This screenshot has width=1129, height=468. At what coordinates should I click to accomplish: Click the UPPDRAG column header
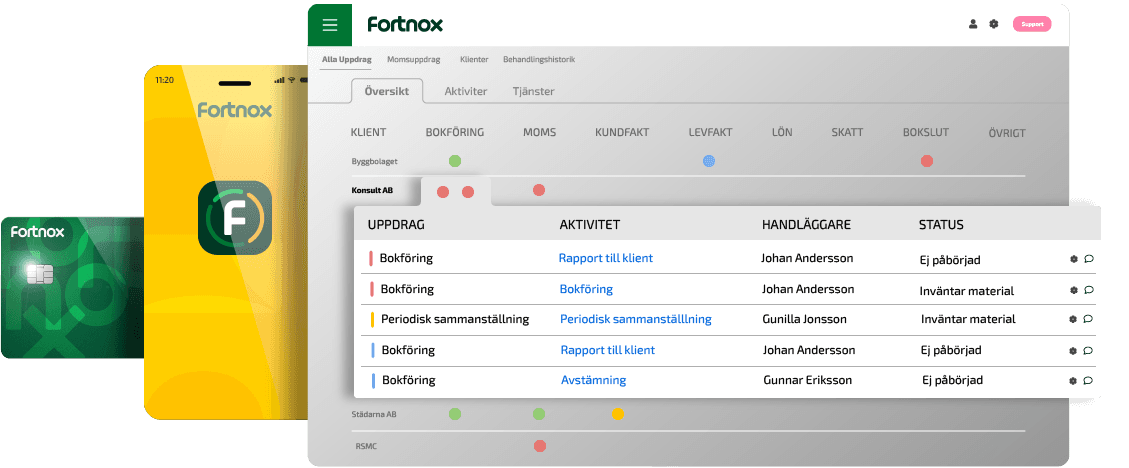[x=396, y=225]
